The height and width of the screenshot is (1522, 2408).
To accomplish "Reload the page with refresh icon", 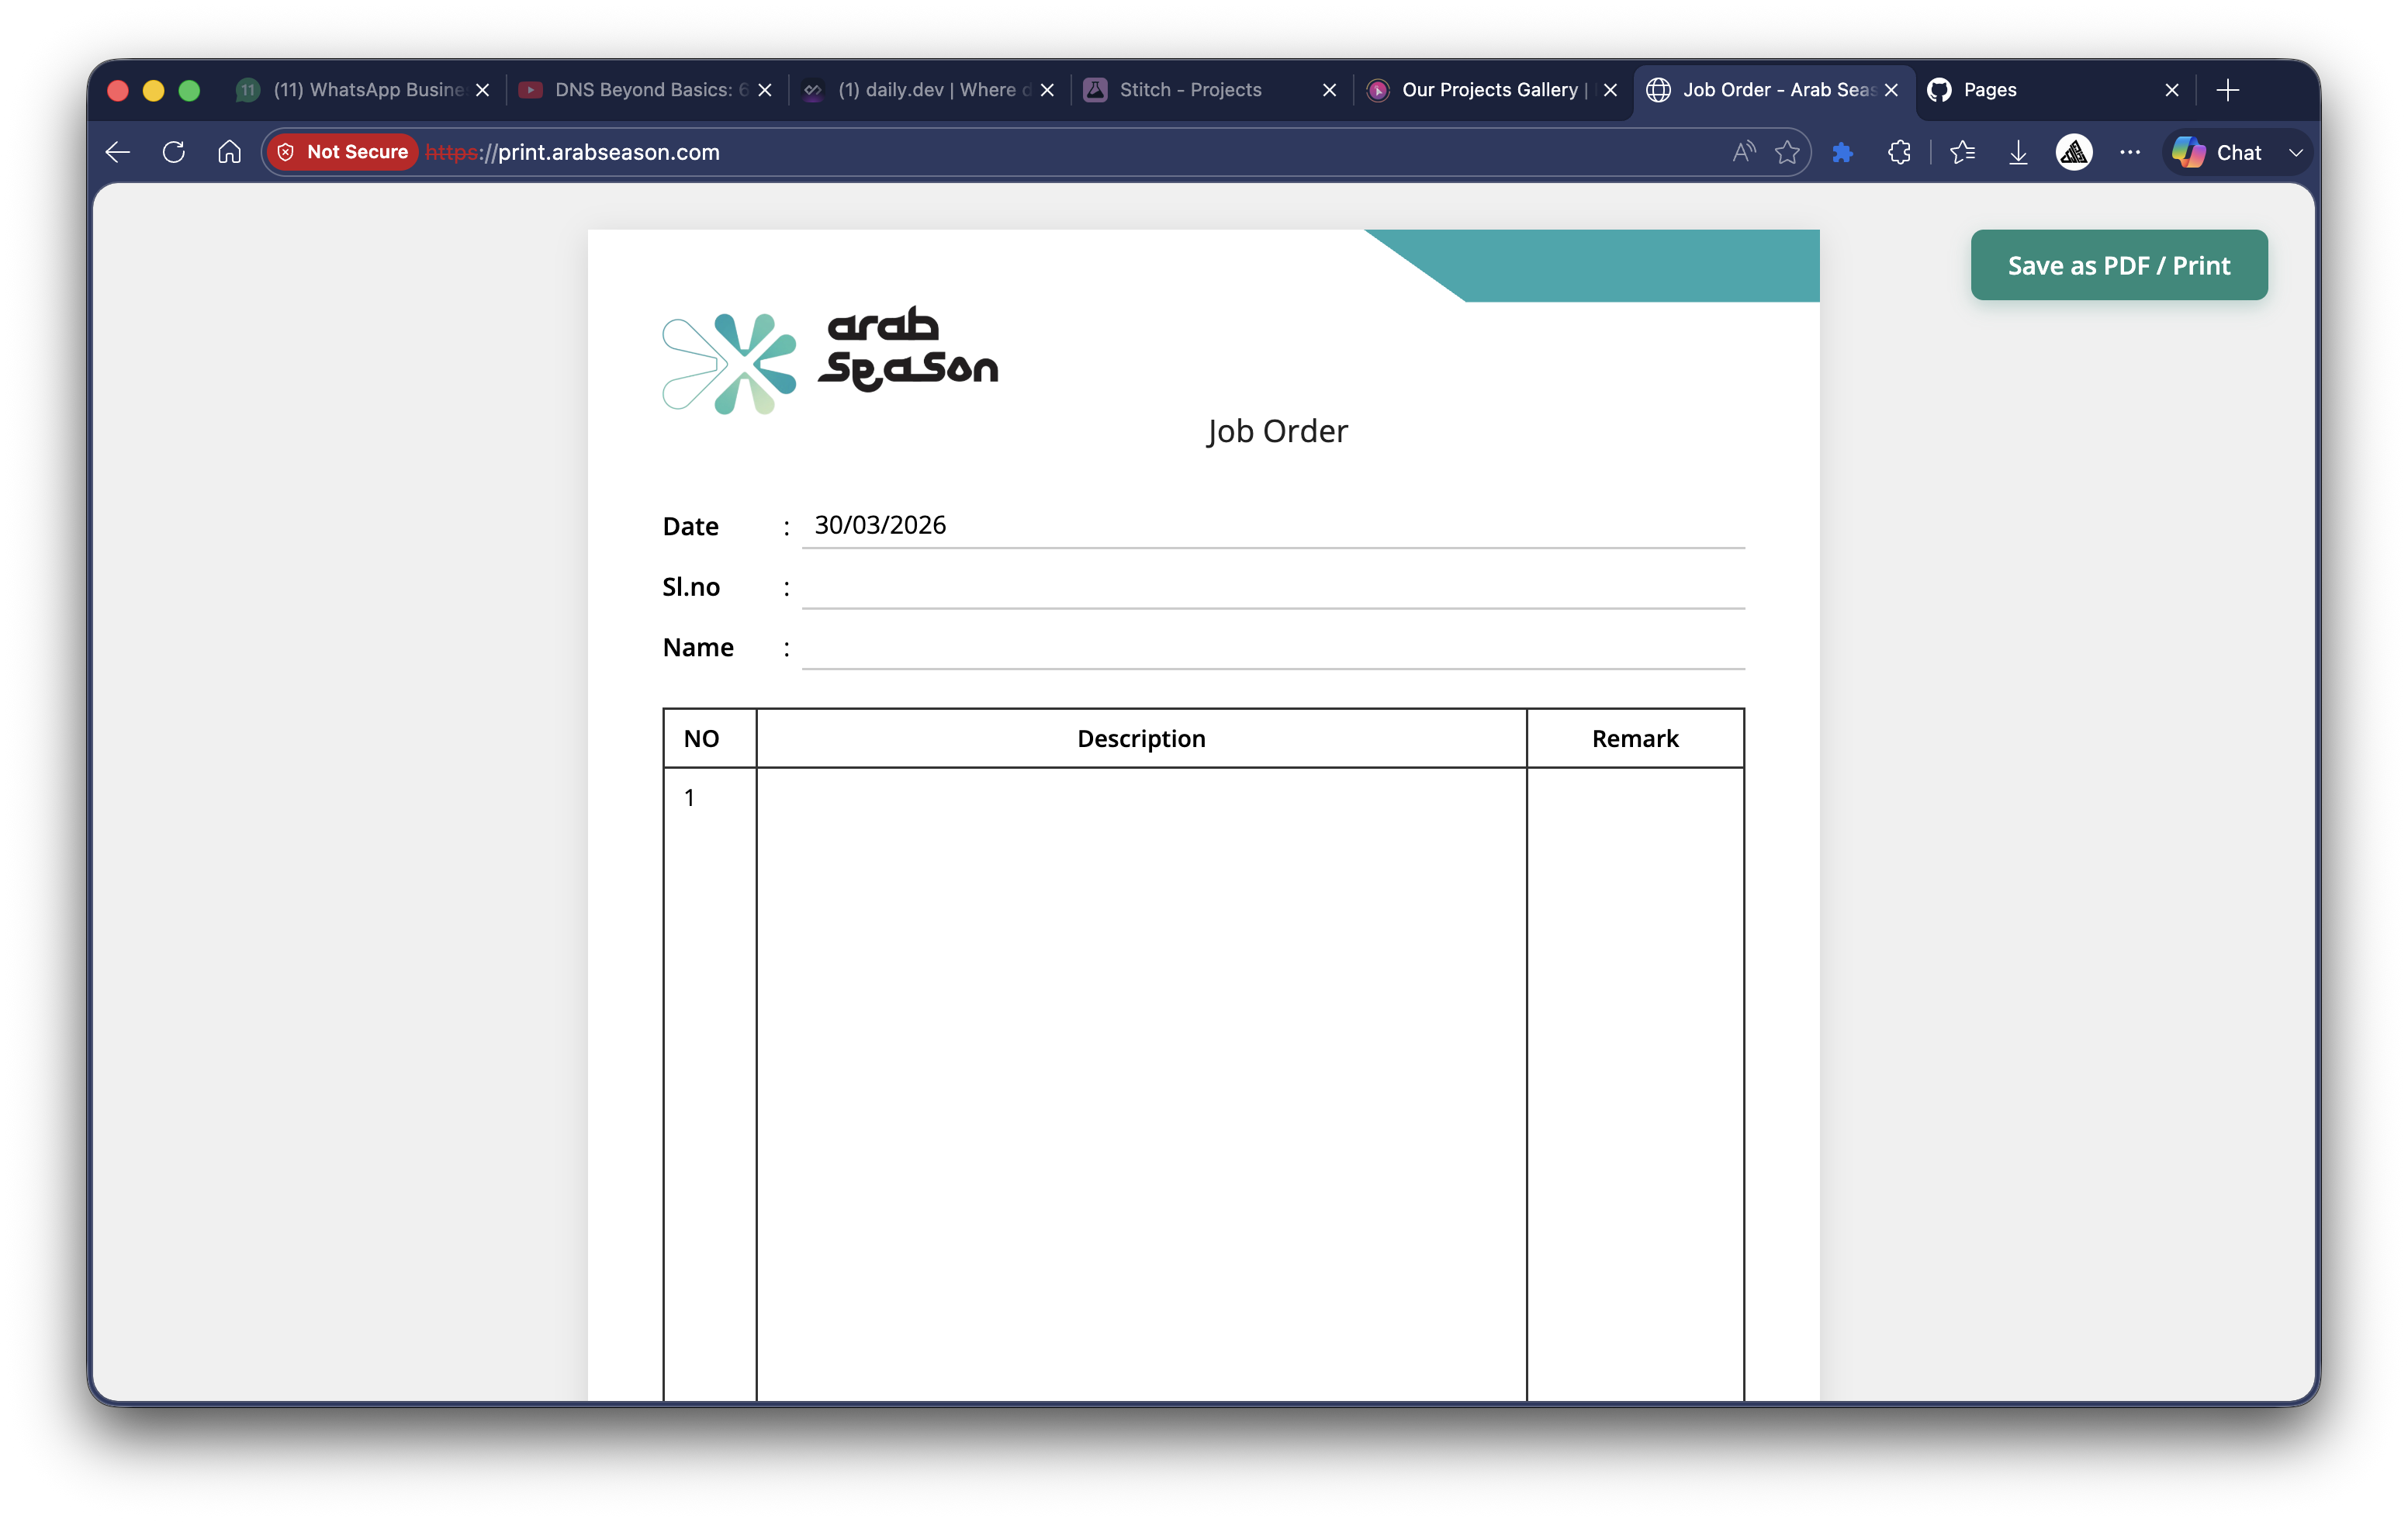I will tap(173, 152).
